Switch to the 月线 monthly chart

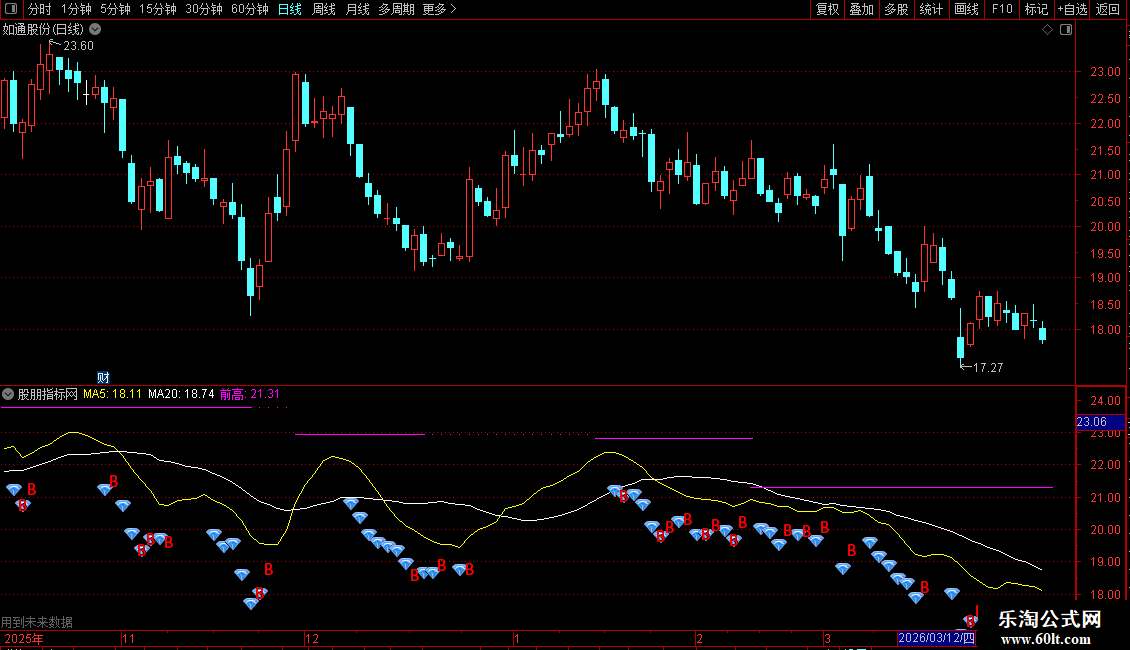click(357, 9)
